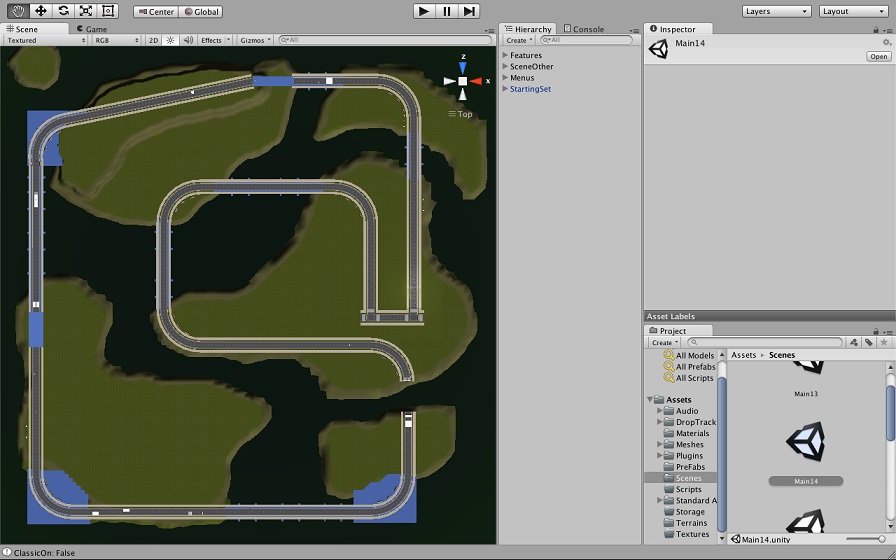
Task: Start Play mode
Action: point(424,11)
